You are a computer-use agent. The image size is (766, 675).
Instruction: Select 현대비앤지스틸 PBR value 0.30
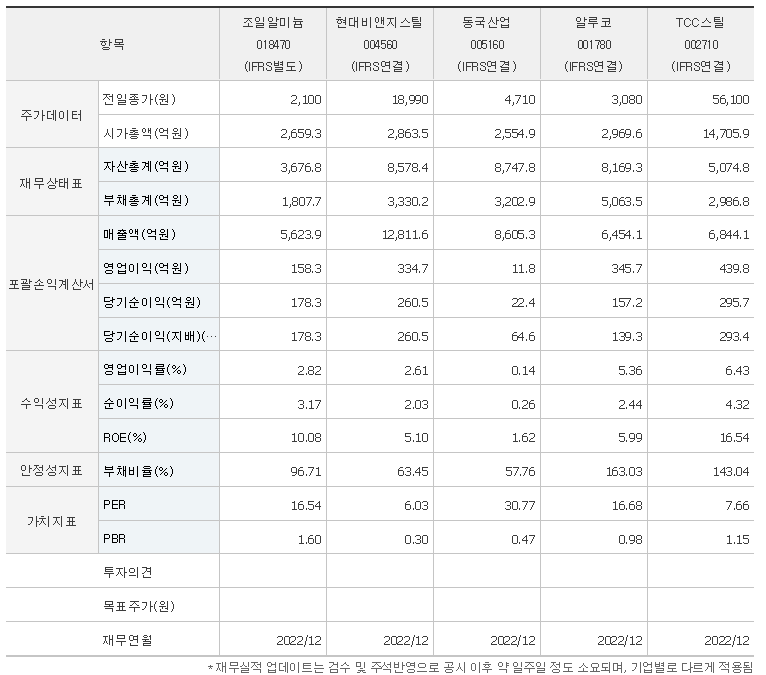[416, 539]
